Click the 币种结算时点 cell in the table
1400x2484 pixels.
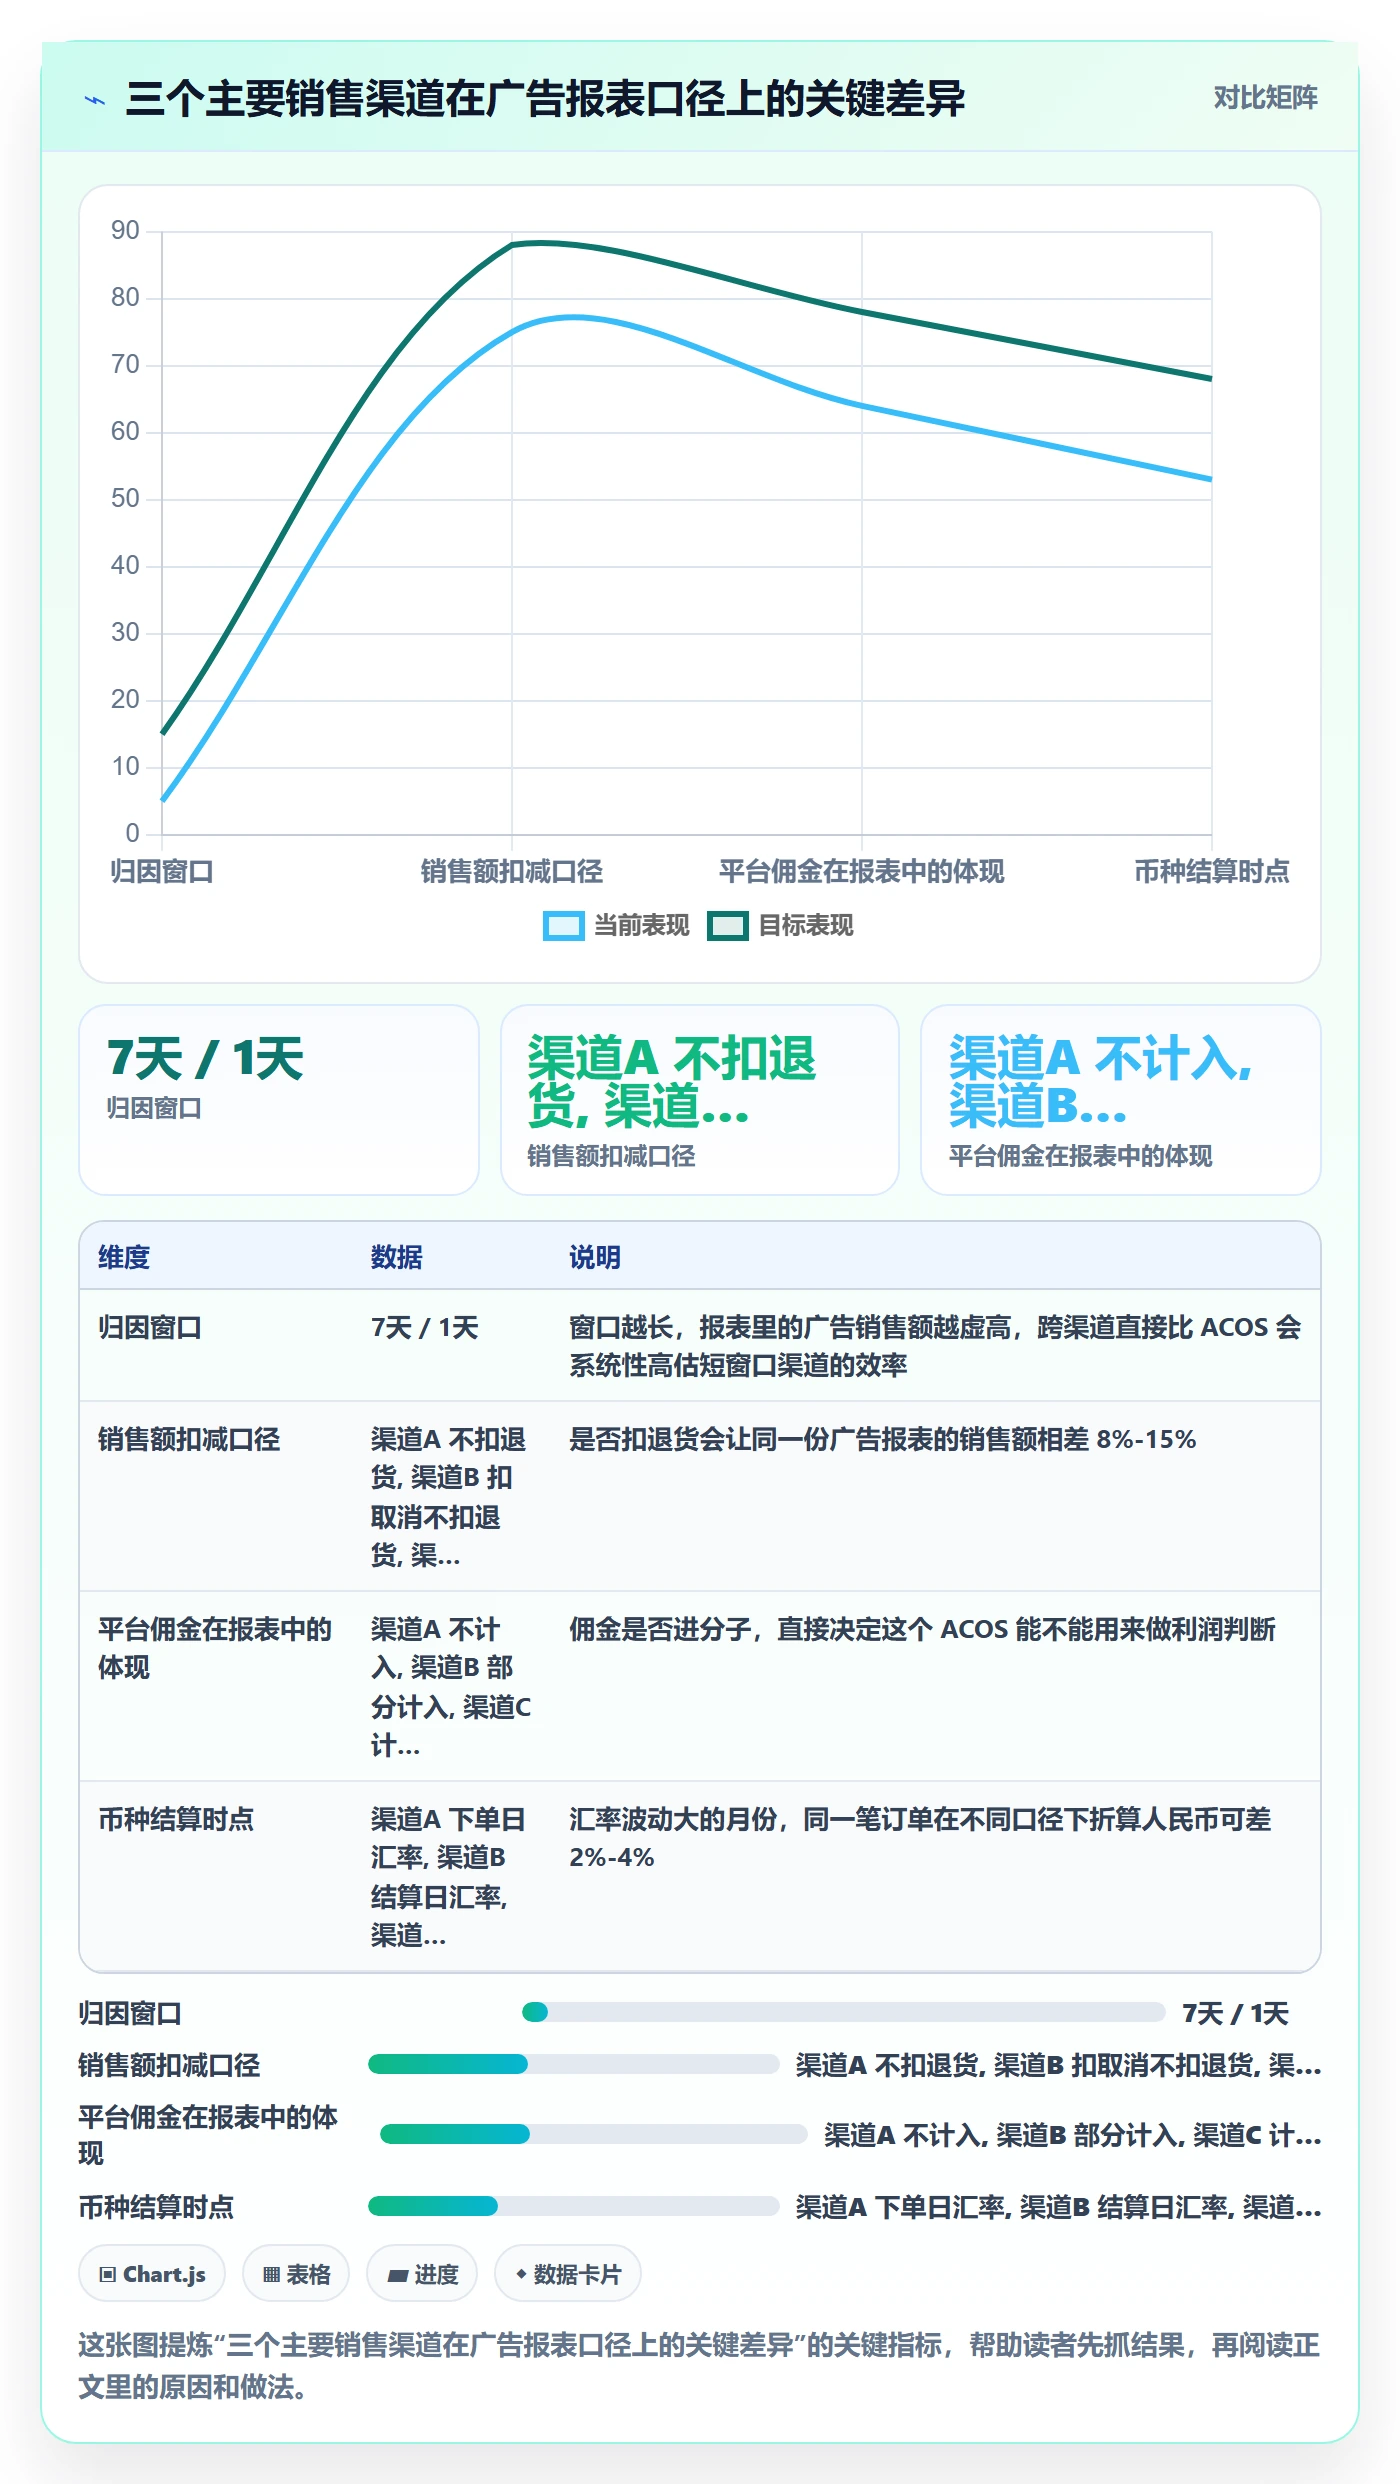click(x=176, y=1820)
